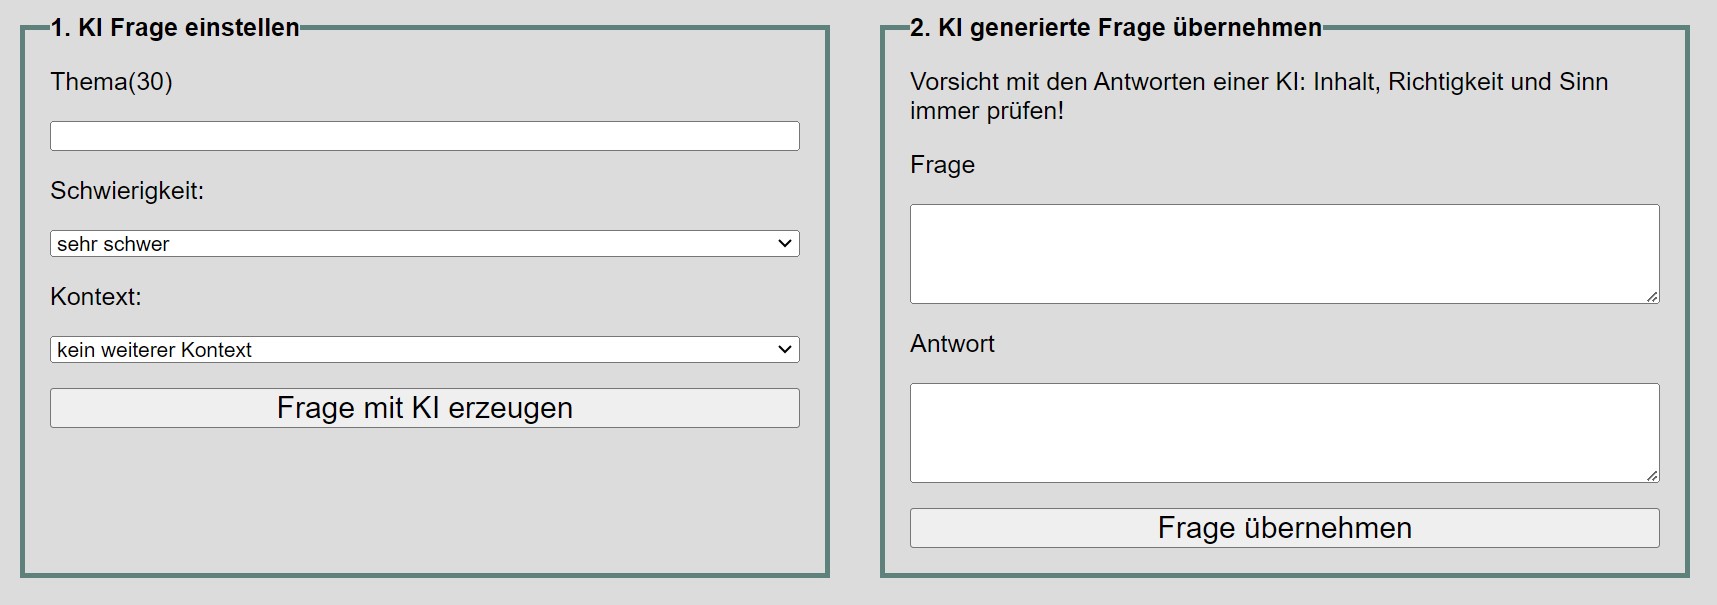Viewport: 1717px width, 605px height.
Task: Click the 'Schwierigkeit:' label
Action: [x=127, y=191]
